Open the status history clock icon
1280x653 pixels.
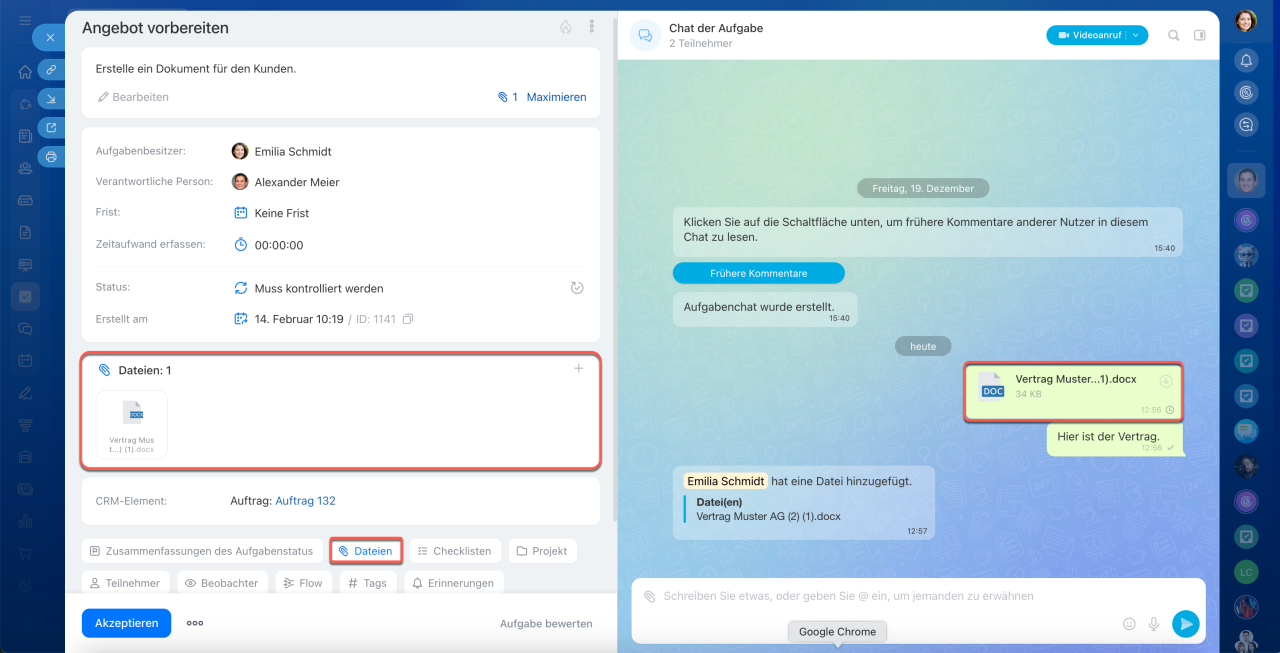click(577, 288)
